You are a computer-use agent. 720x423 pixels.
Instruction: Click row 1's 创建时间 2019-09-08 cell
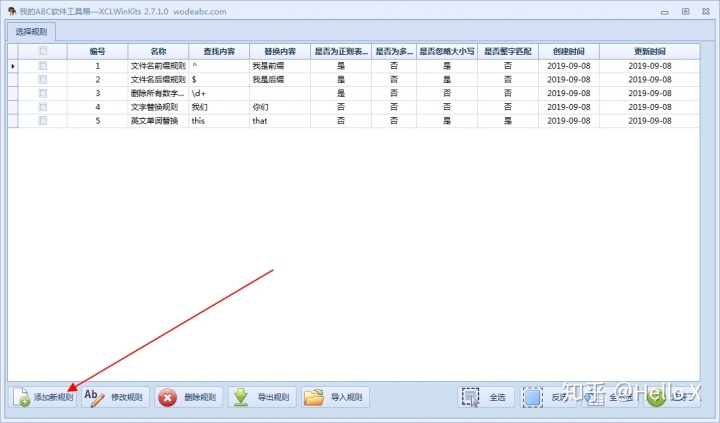(568, 66)
